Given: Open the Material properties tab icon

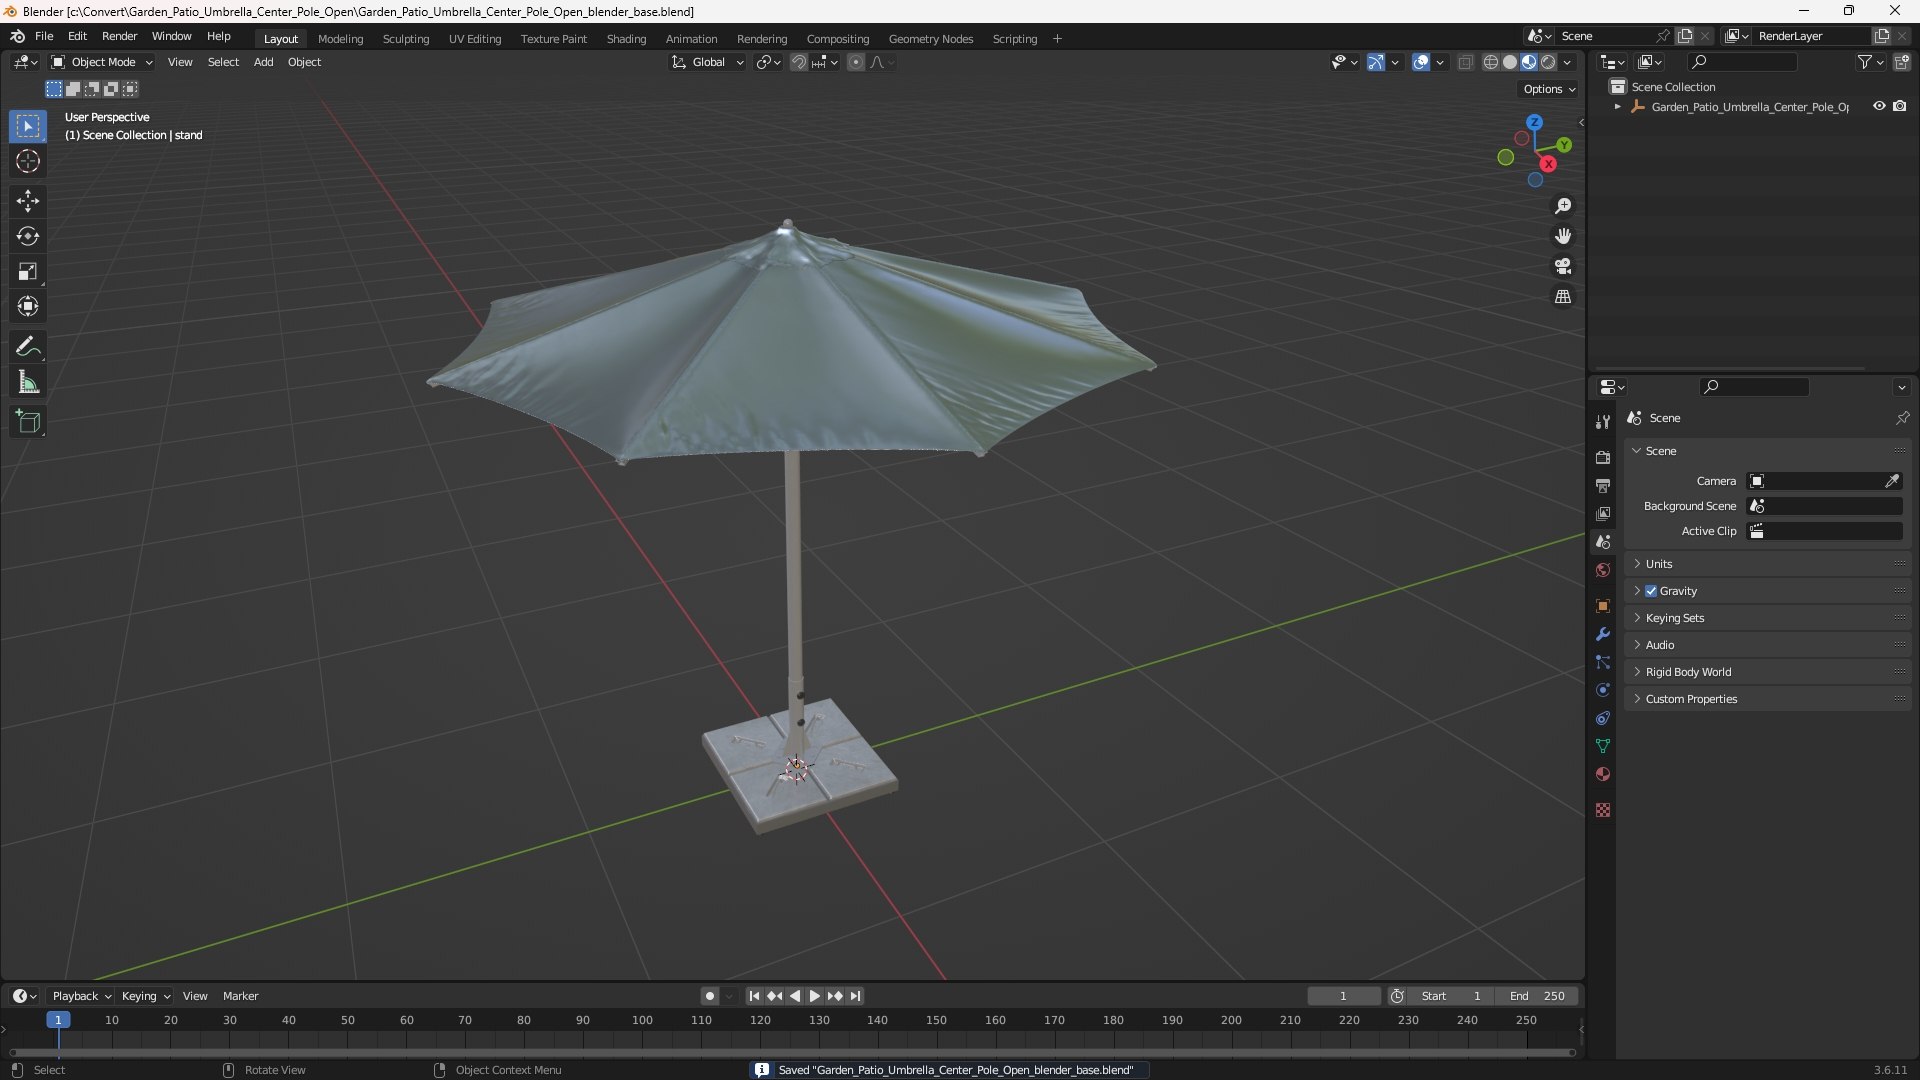Looking at the screenshot, I should [1603, 774].
